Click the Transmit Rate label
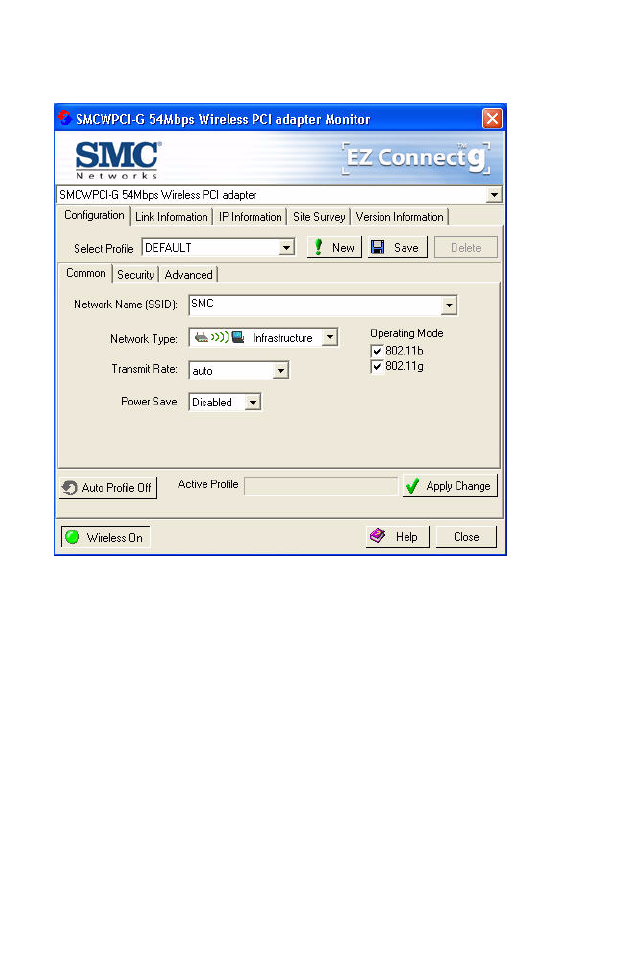The image size is (630, 972). coord(144,369)
